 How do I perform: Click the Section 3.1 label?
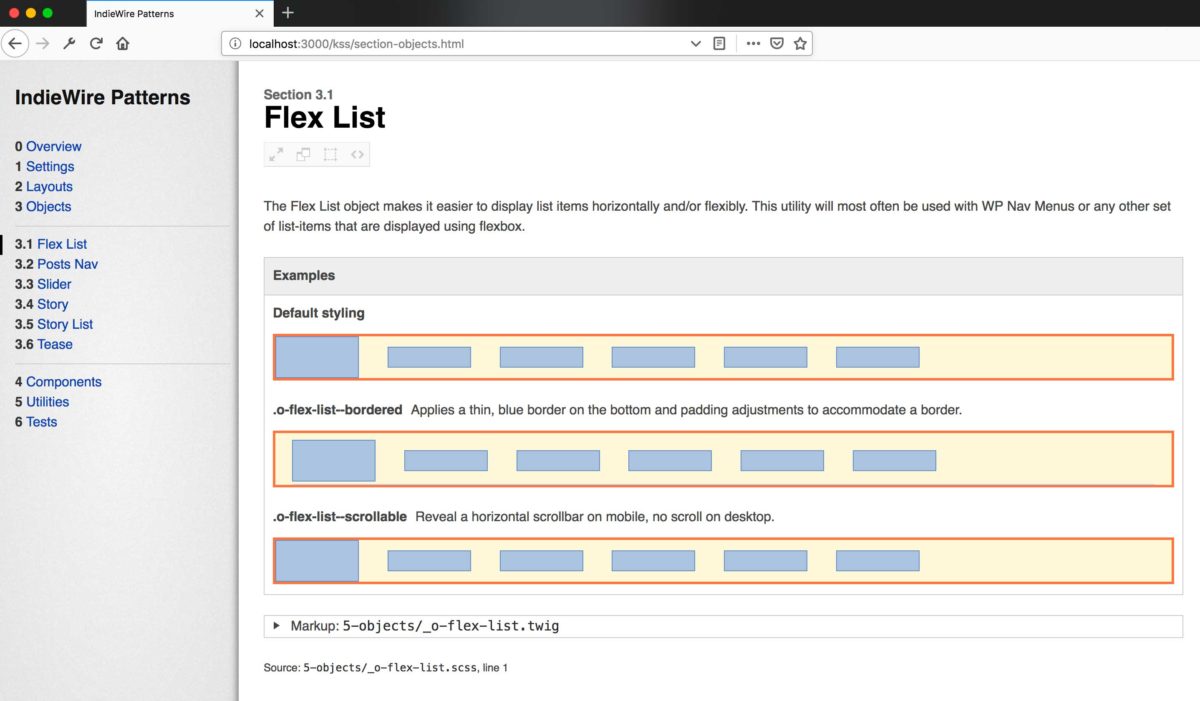coord(299,94)
